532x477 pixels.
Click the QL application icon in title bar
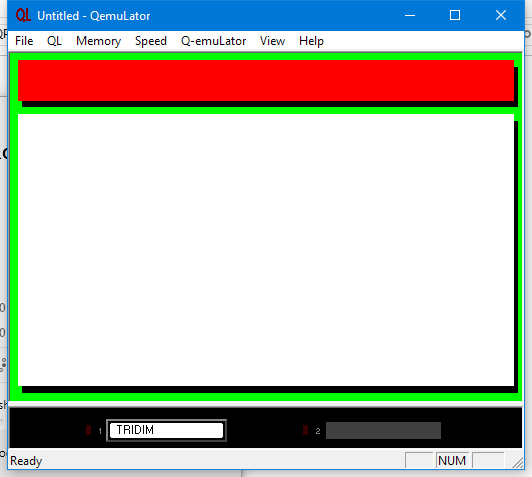23,15
